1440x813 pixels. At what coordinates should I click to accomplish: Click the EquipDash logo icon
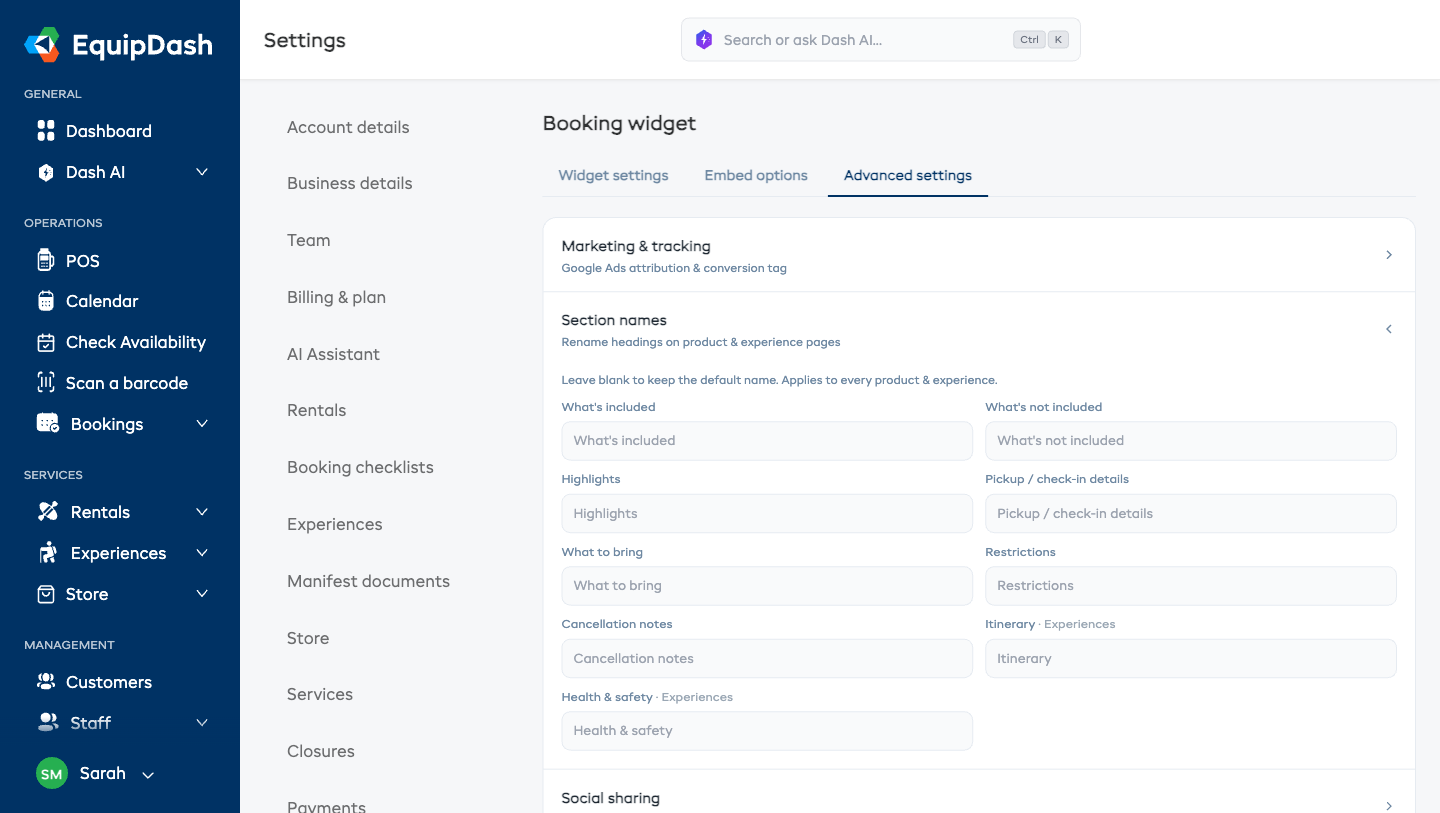pyautogui.click(x=42, y=44)
